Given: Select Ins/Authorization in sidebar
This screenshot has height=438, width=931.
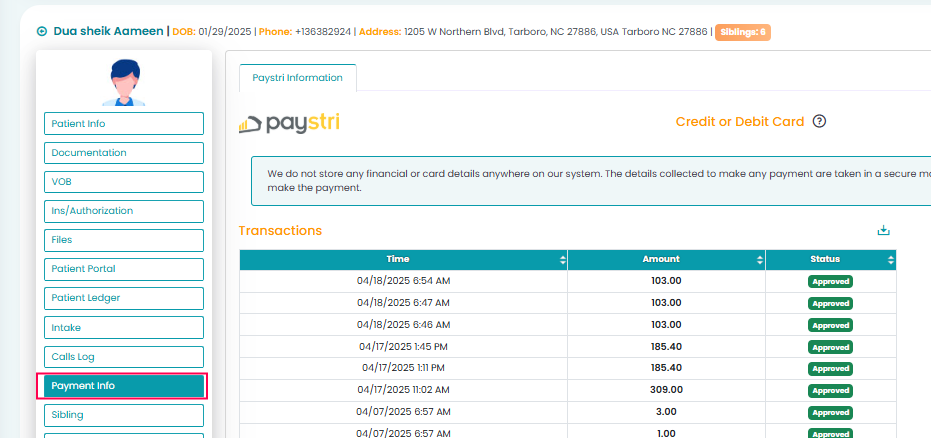Looking at the screenshot, I should [124, 211].
